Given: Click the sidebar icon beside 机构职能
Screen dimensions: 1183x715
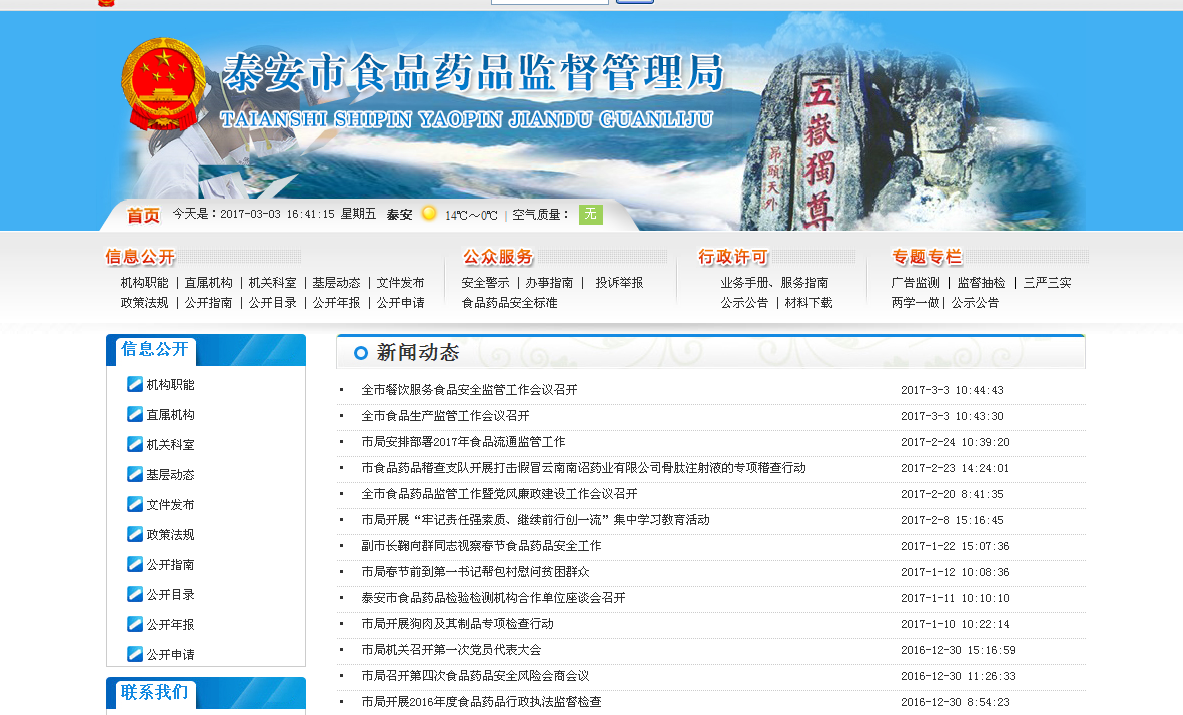Looking at the screenshot, I should point(135,384).
